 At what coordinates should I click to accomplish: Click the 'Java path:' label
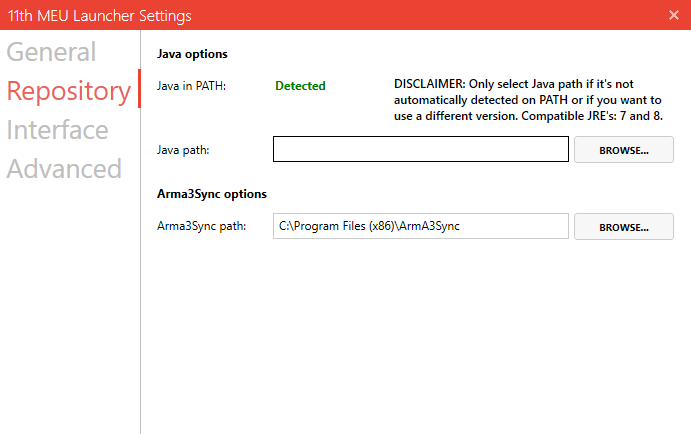click(183, 150)
